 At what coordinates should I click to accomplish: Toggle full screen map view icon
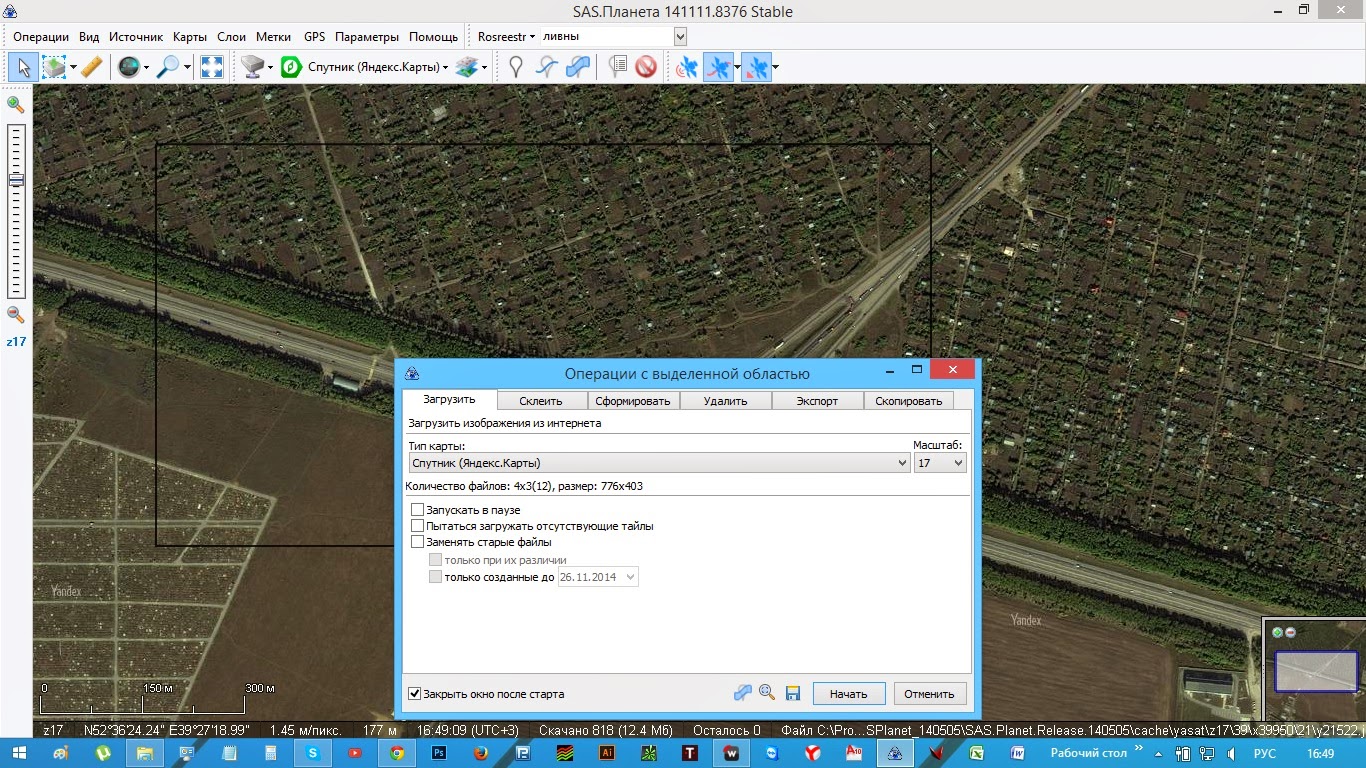click(211, 67)
